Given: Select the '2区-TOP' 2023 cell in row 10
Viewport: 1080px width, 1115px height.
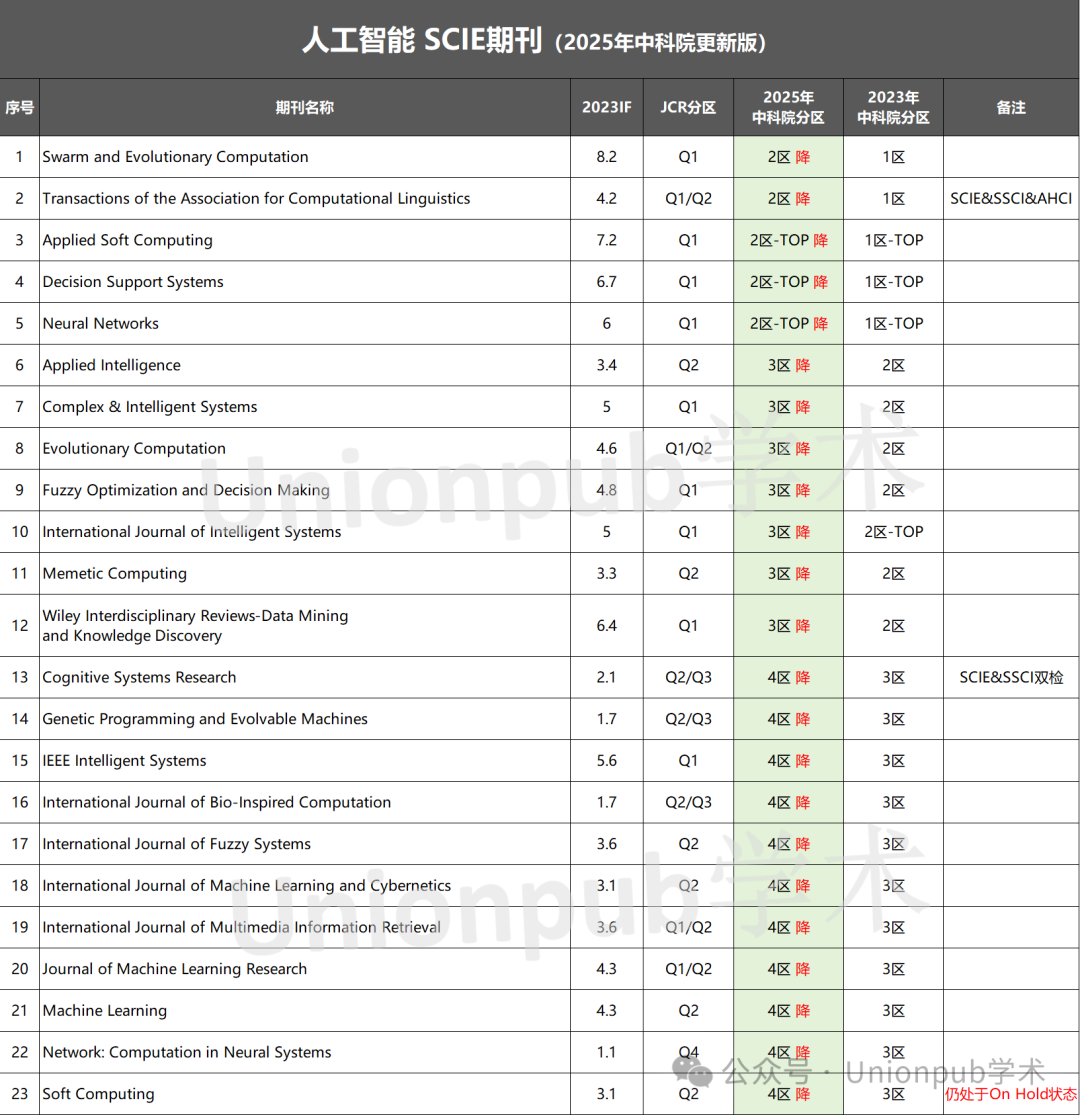Looking at the screenshot, I should (894, 532).
